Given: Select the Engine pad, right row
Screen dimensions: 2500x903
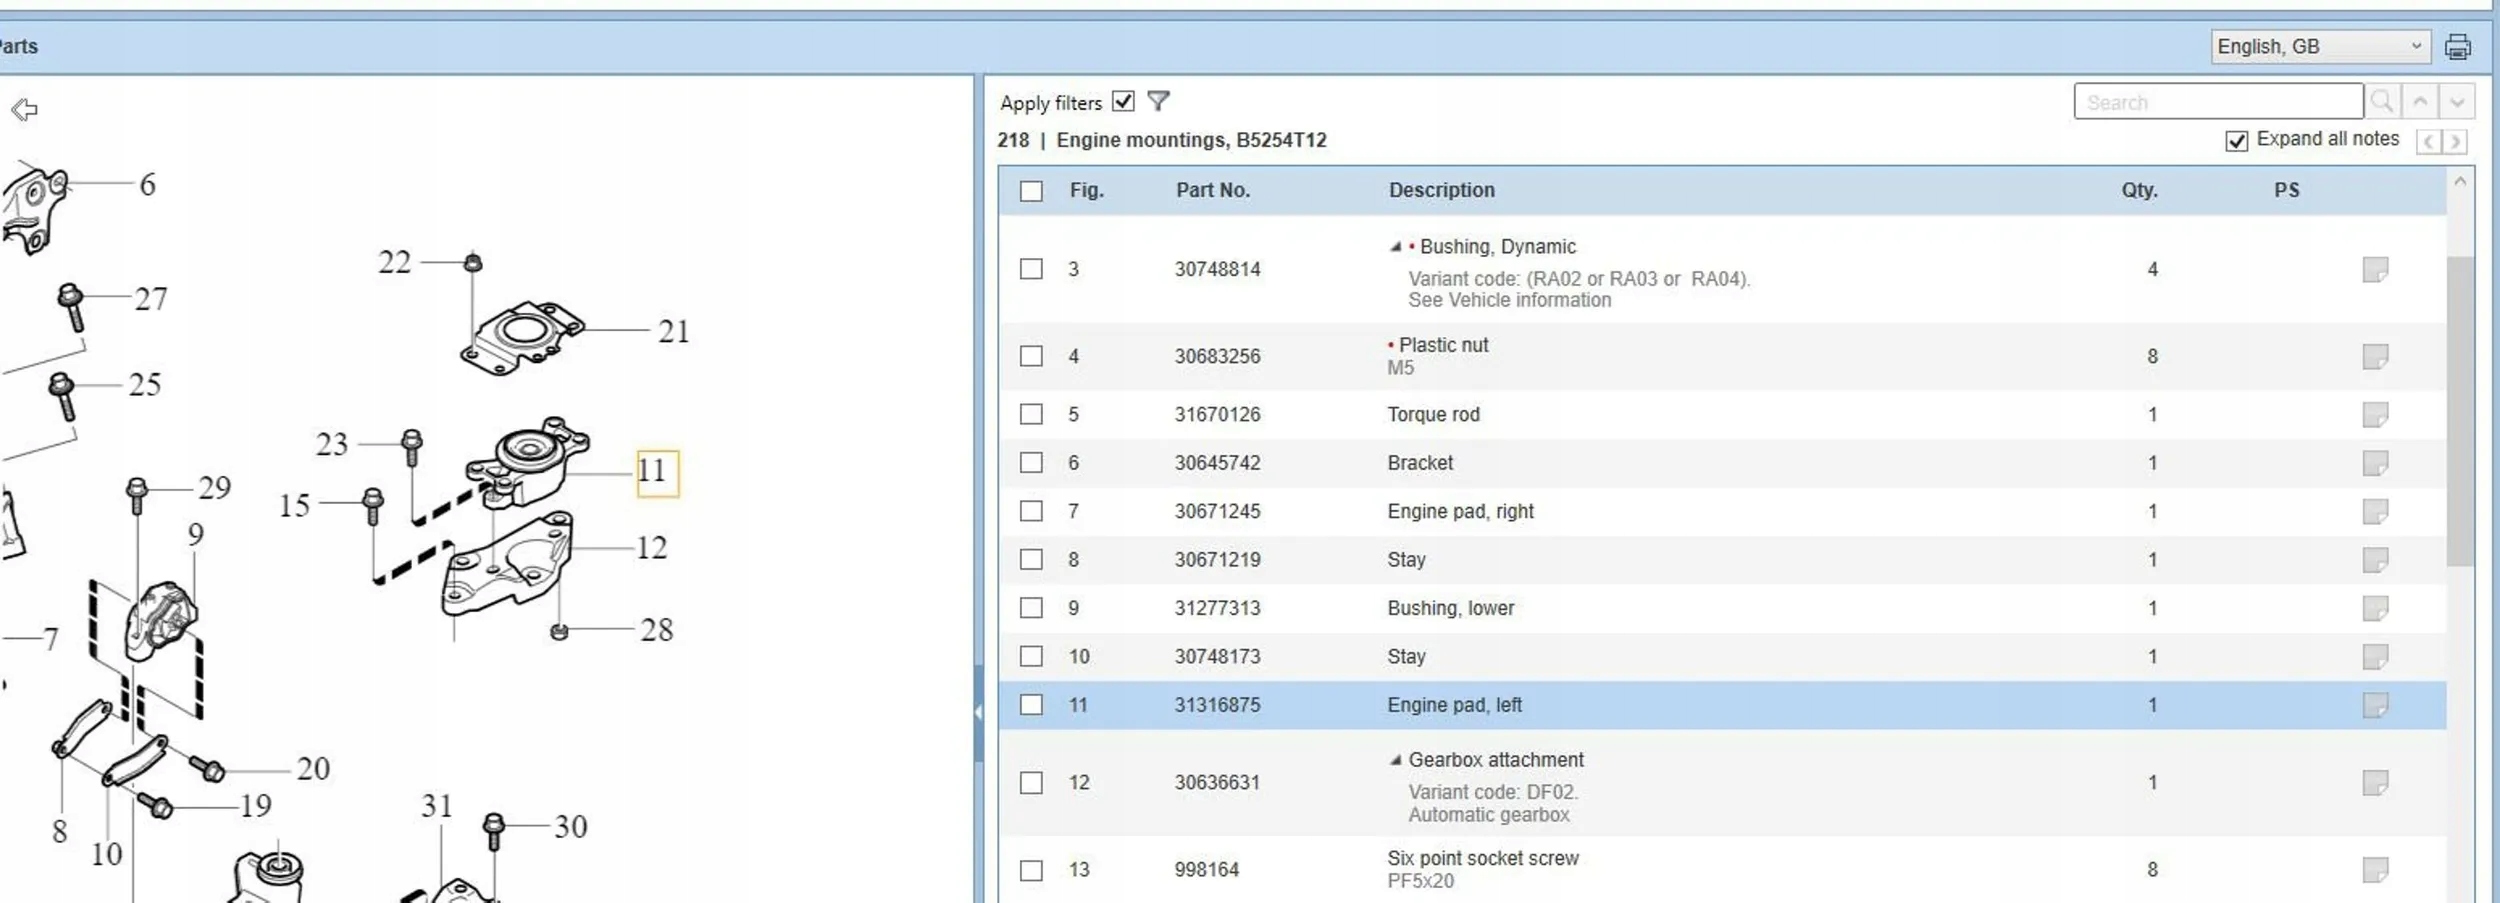Looking at the screenshot, I should click(x=1722, y=511).
